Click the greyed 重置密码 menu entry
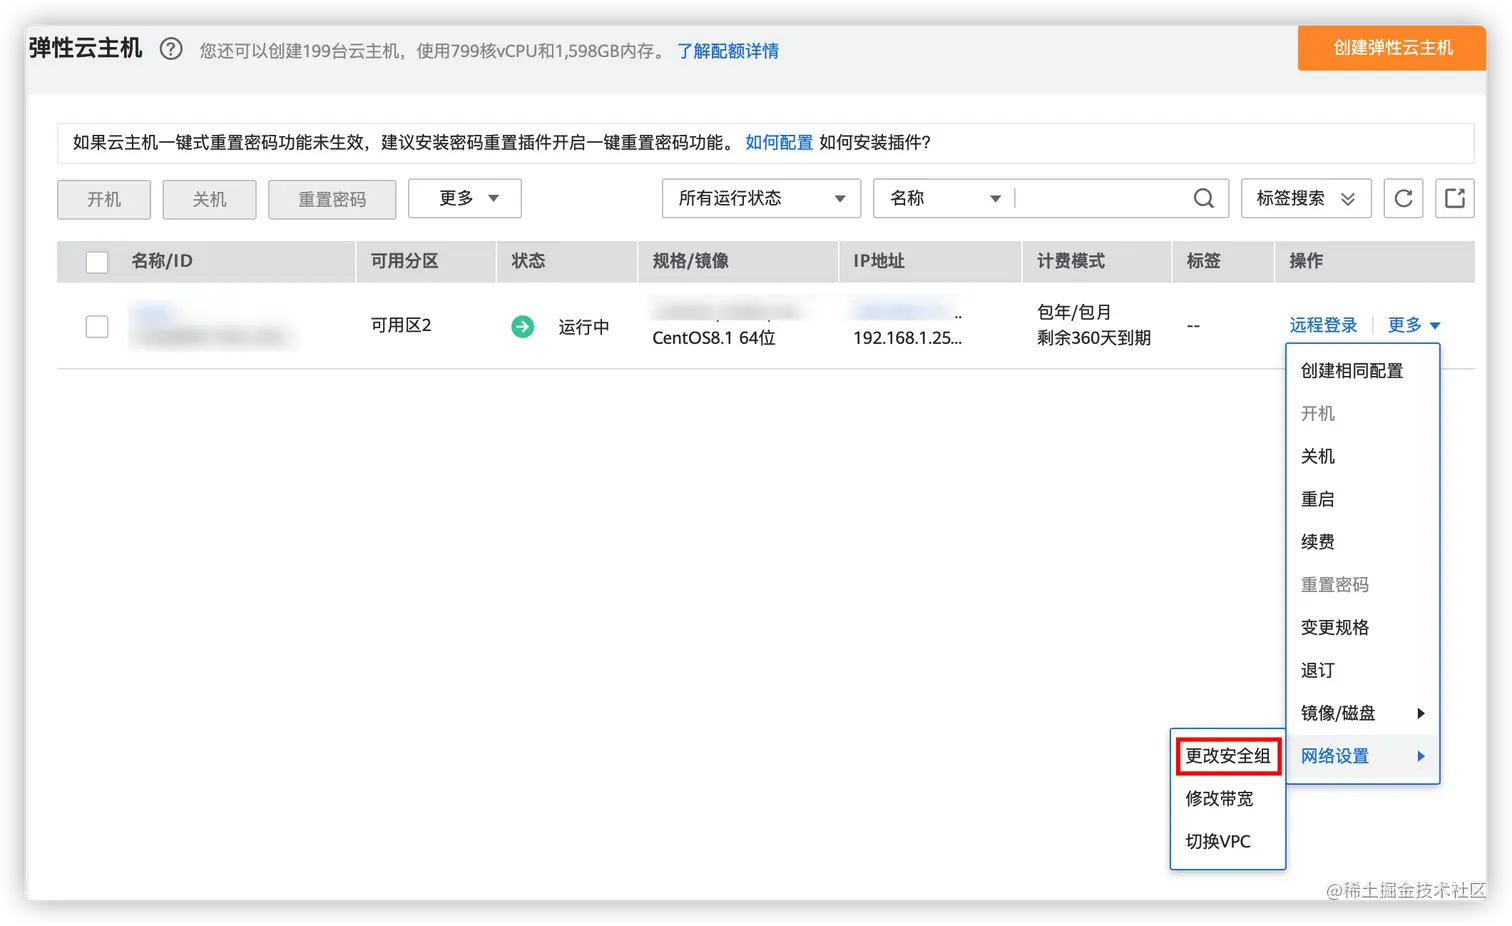Viewport: 1512px width, 926px height. pos(1335,584)
